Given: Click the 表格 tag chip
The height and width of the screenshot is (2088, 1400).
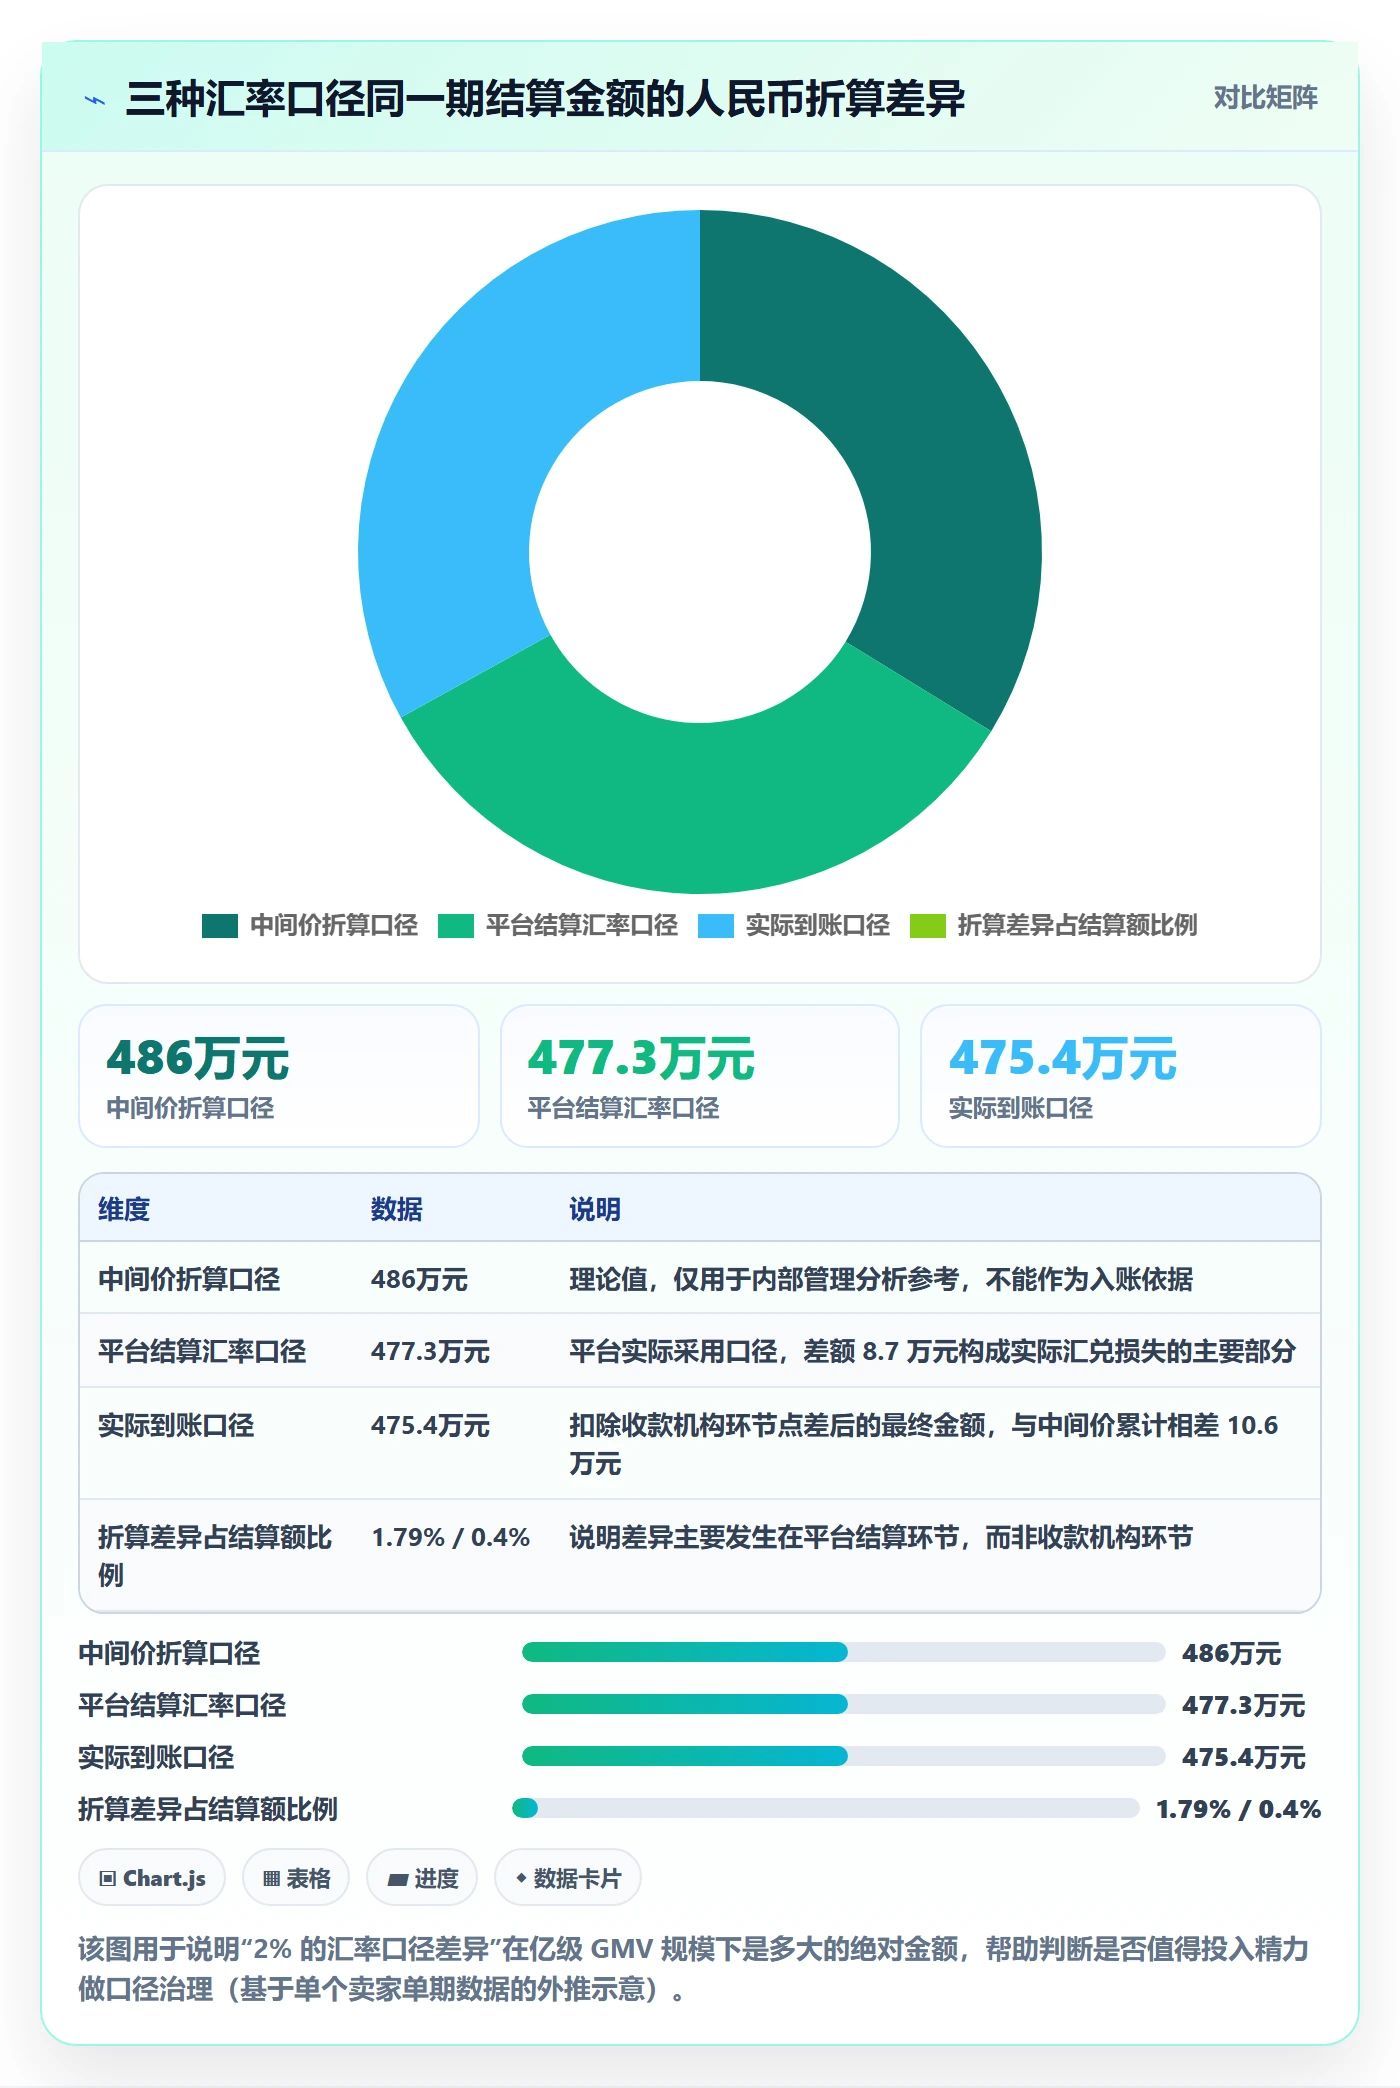Looking at the screenshot, I should [x=296, y=1878].
